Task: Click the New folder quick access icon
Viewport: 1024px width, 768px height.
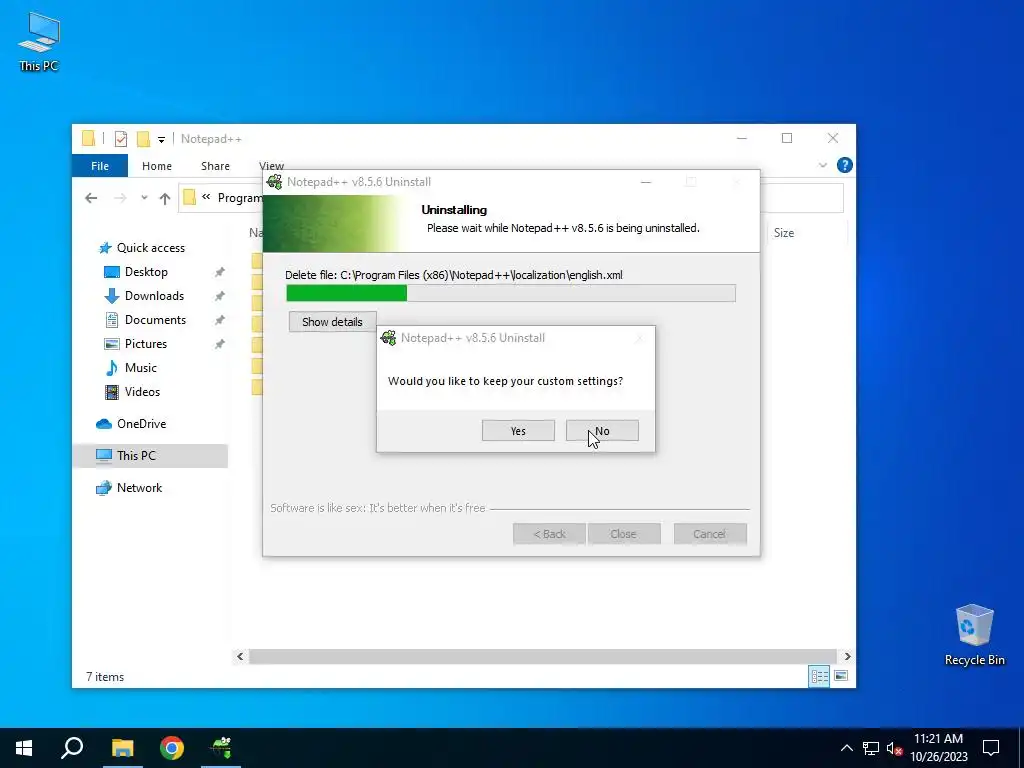Action: pyautogui.click(x=143, y=138)
